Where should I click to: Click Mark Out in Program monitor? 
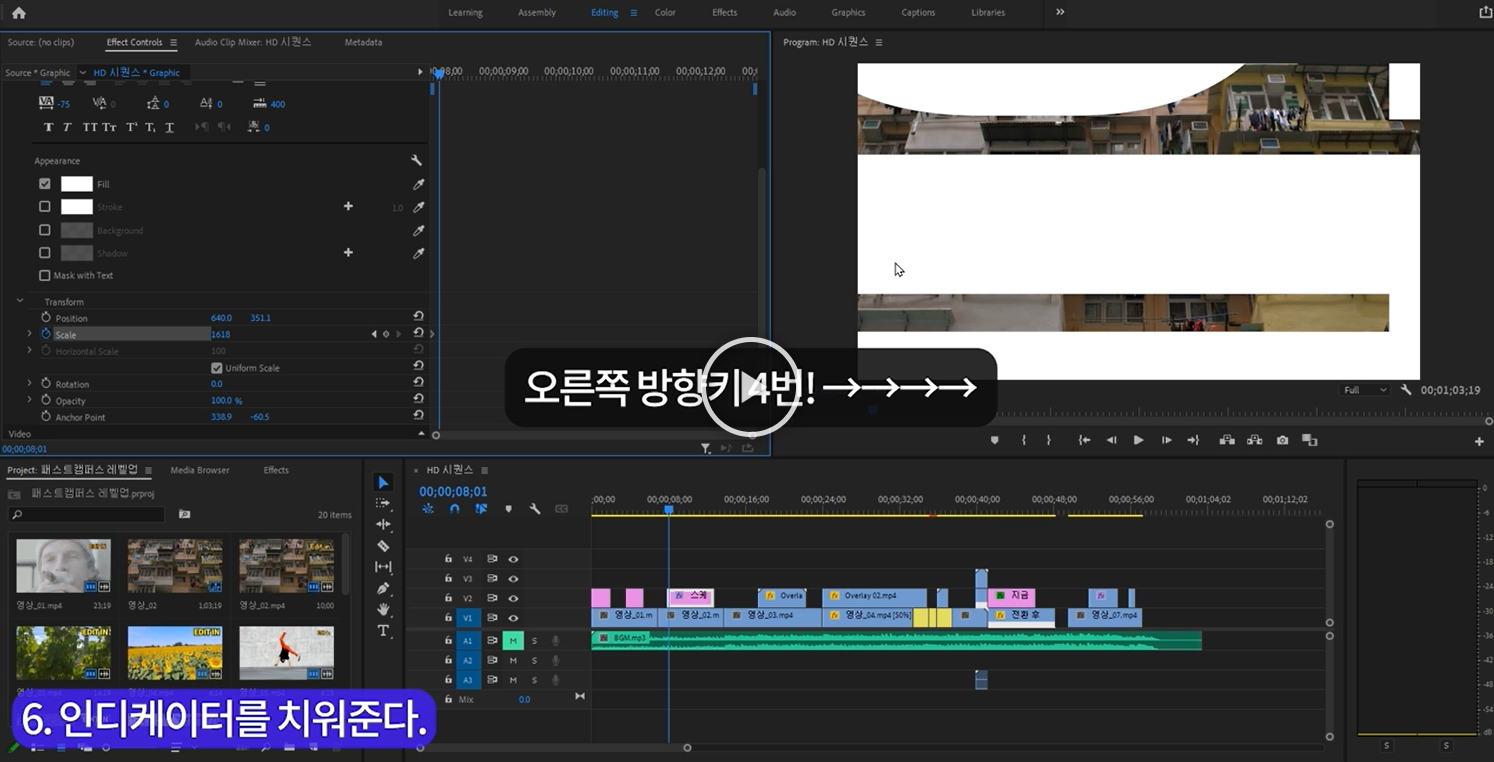point(1049,440)
